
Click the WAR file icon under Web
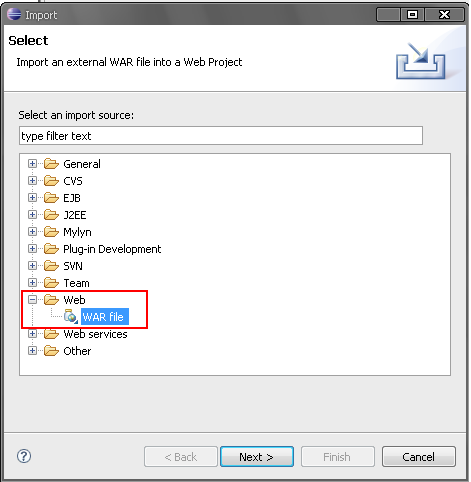coord(71,316)
